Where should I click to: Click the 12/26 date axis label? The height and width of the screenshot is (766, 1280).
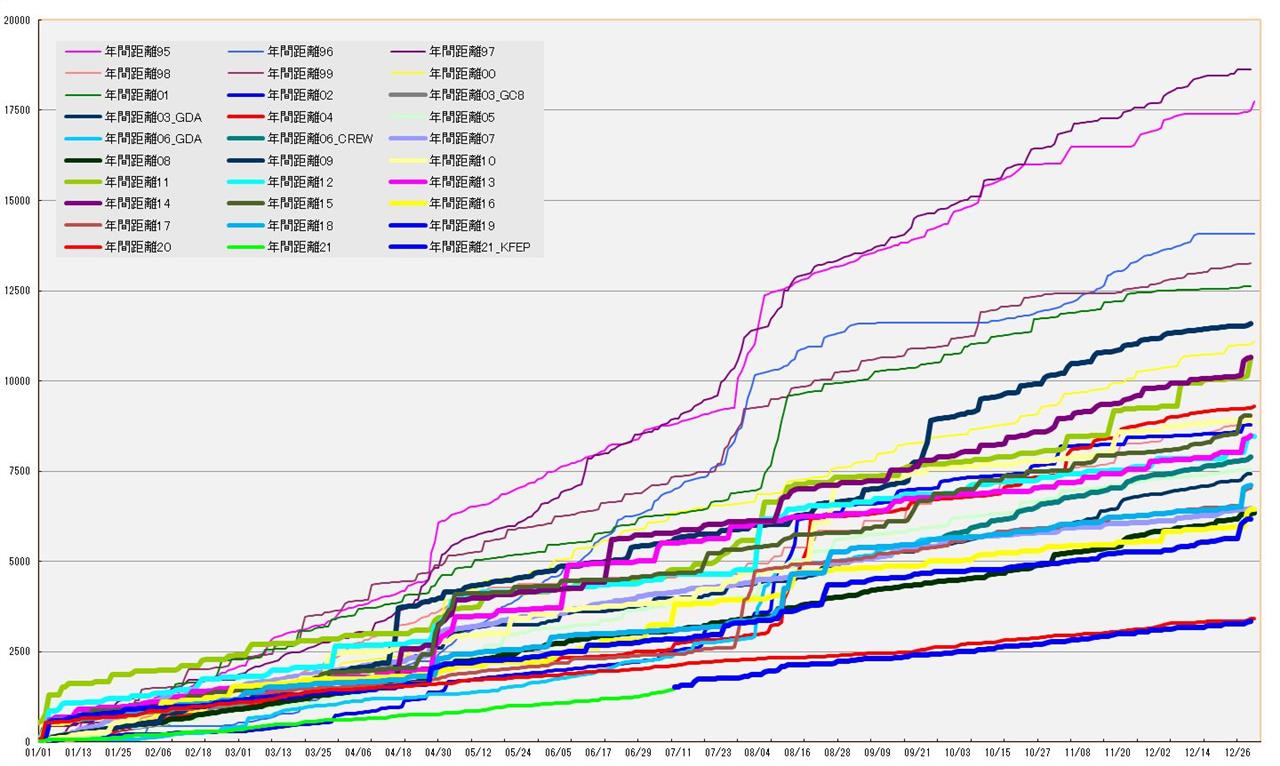pos(1238,751)
